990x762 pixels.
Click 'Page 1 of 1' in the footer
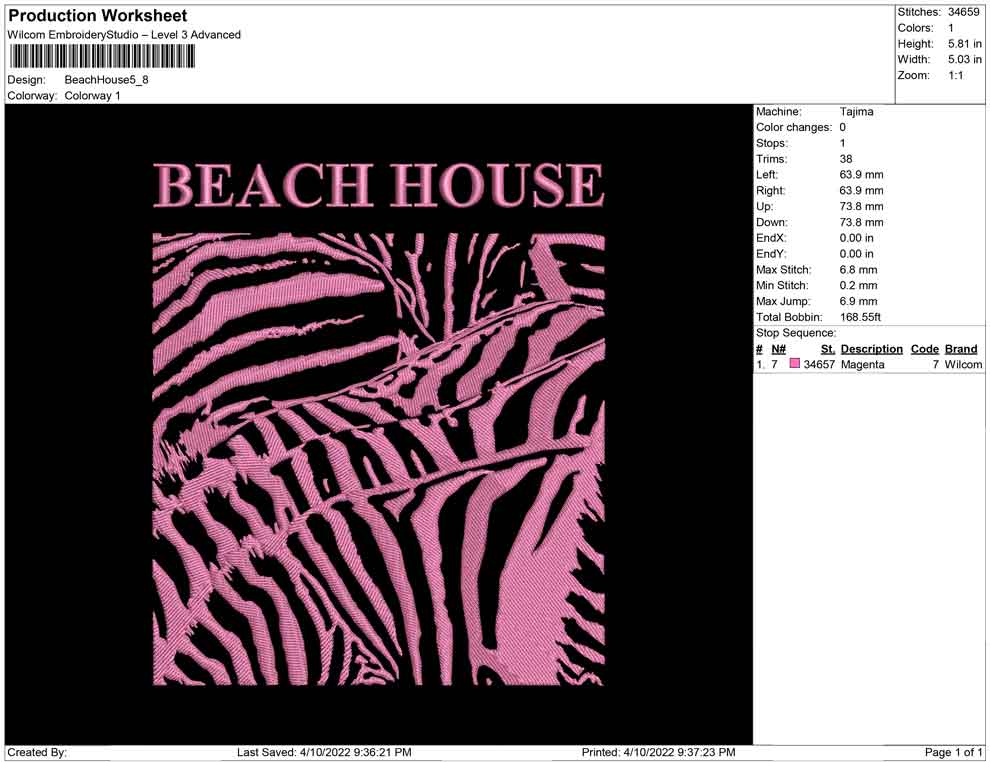[953, 752]
